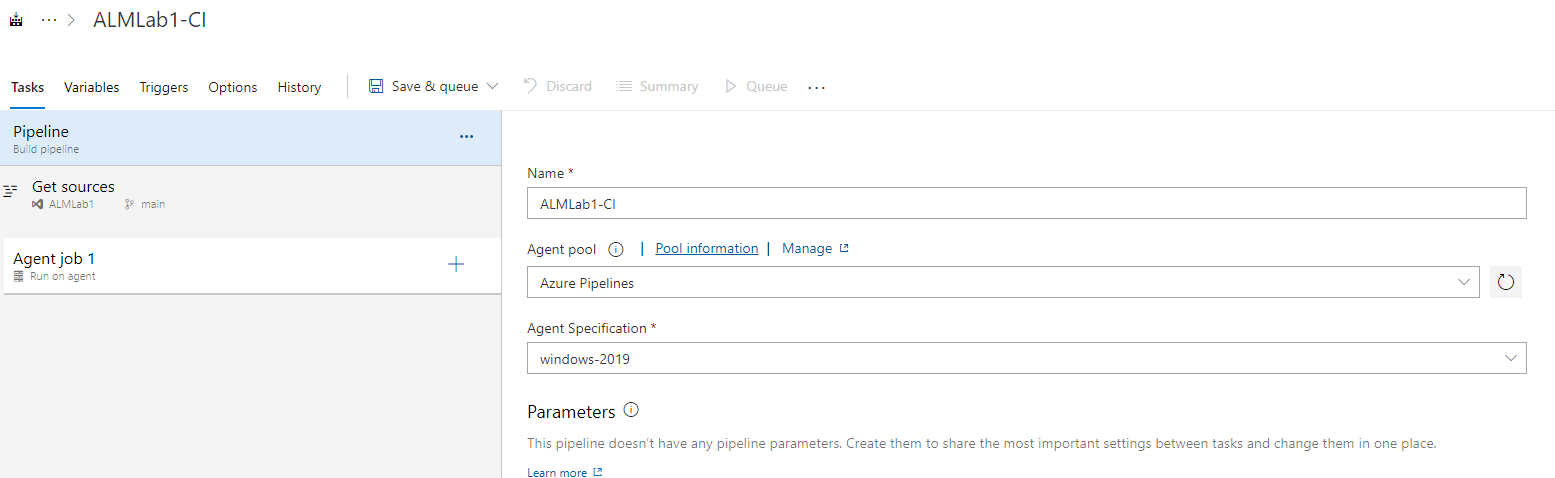Click the Parameters info icon
1555x478 pixels.
[631, 410]
